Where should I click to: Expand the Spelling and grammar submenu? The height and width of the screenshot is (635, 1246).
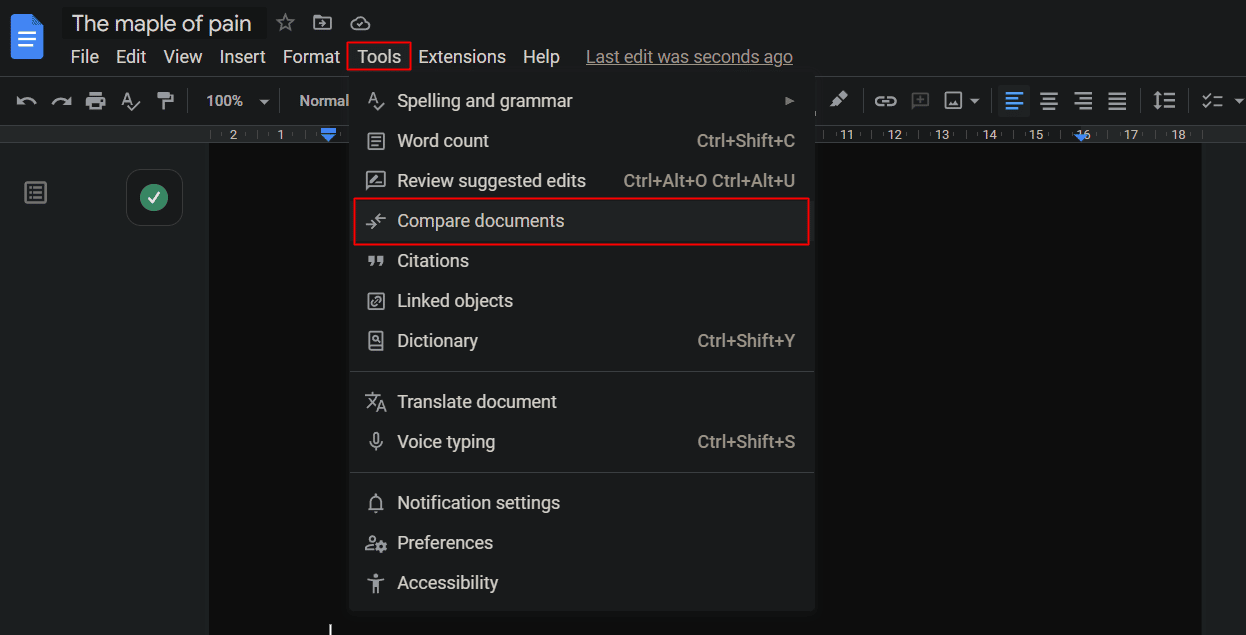582,101
